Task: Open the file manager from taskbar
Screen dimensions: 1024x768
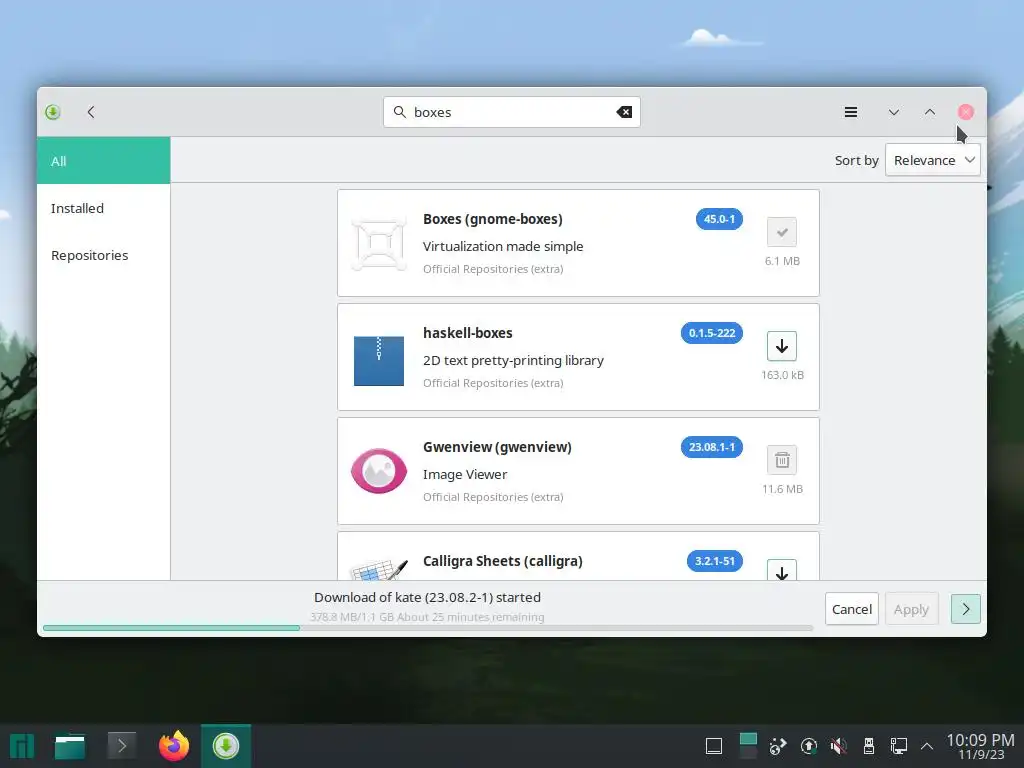Action: coord(70,746)
